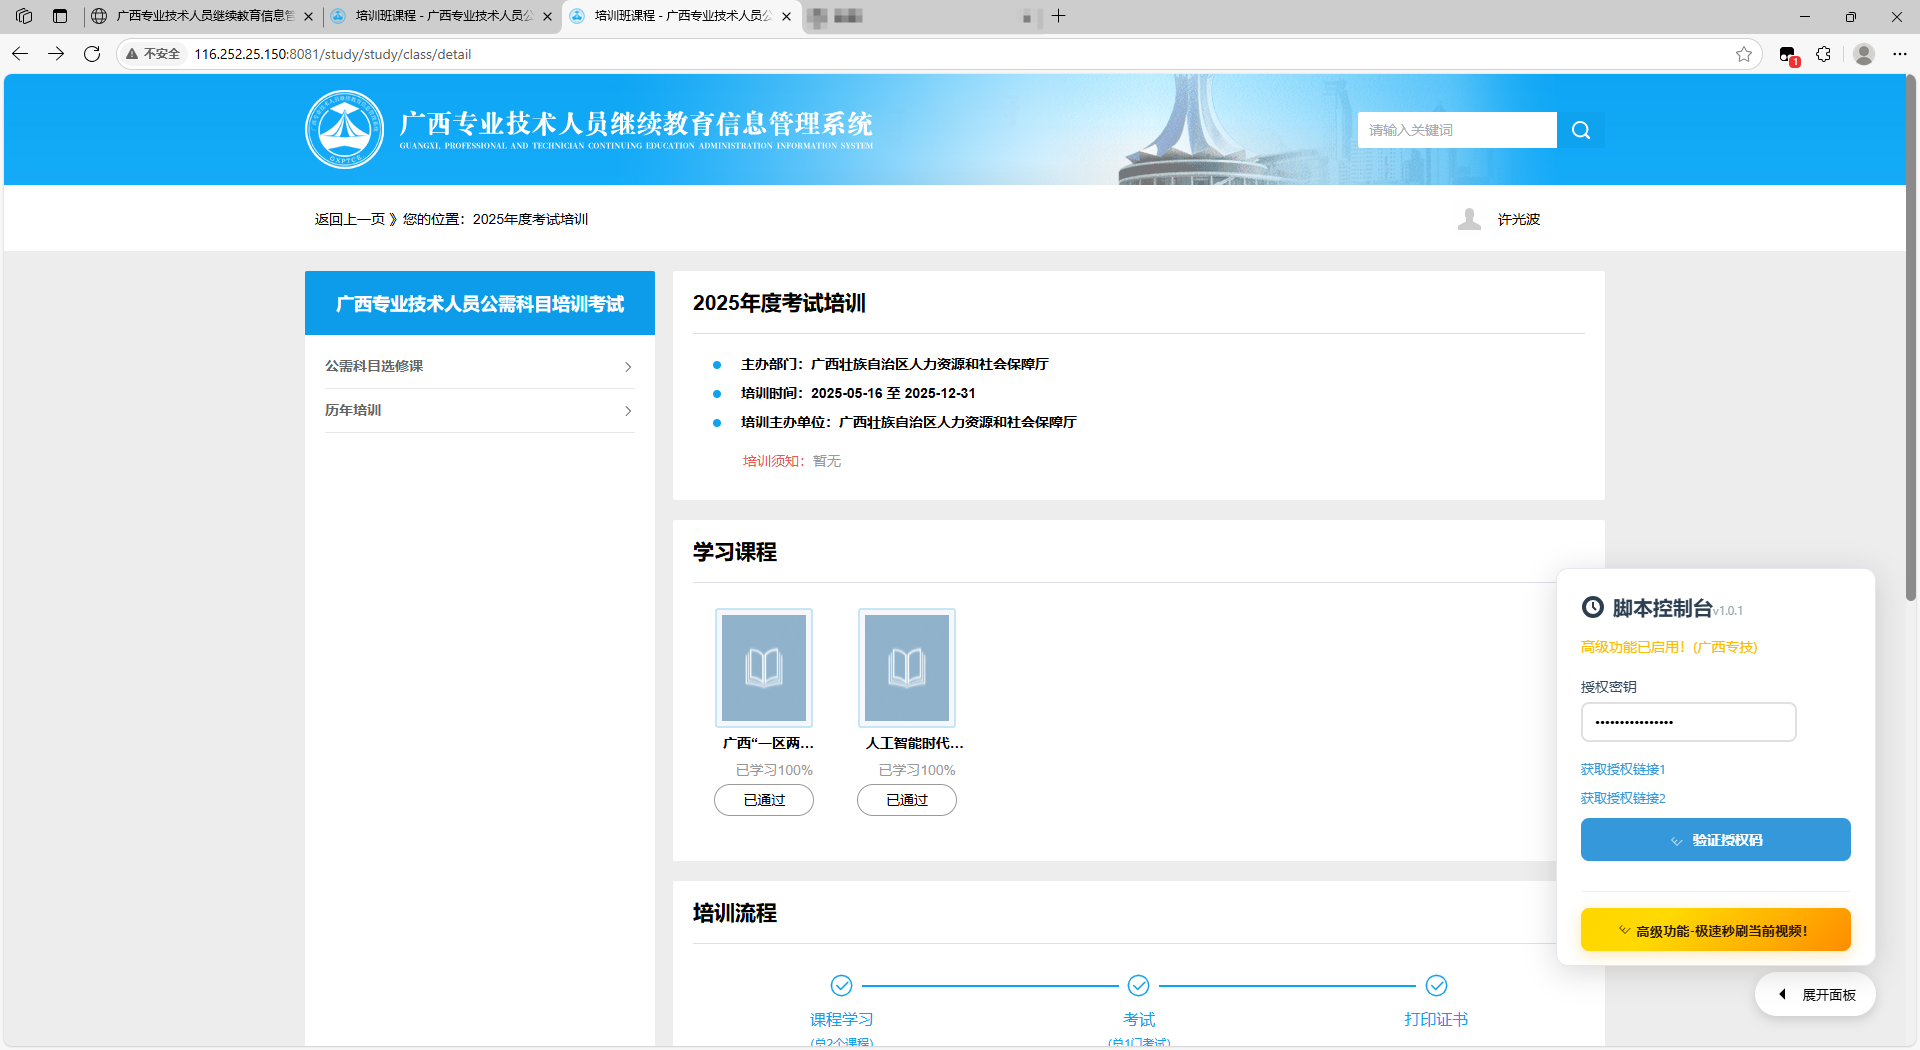Expand the 历年培训 sidebar item

tap(479, 410)
